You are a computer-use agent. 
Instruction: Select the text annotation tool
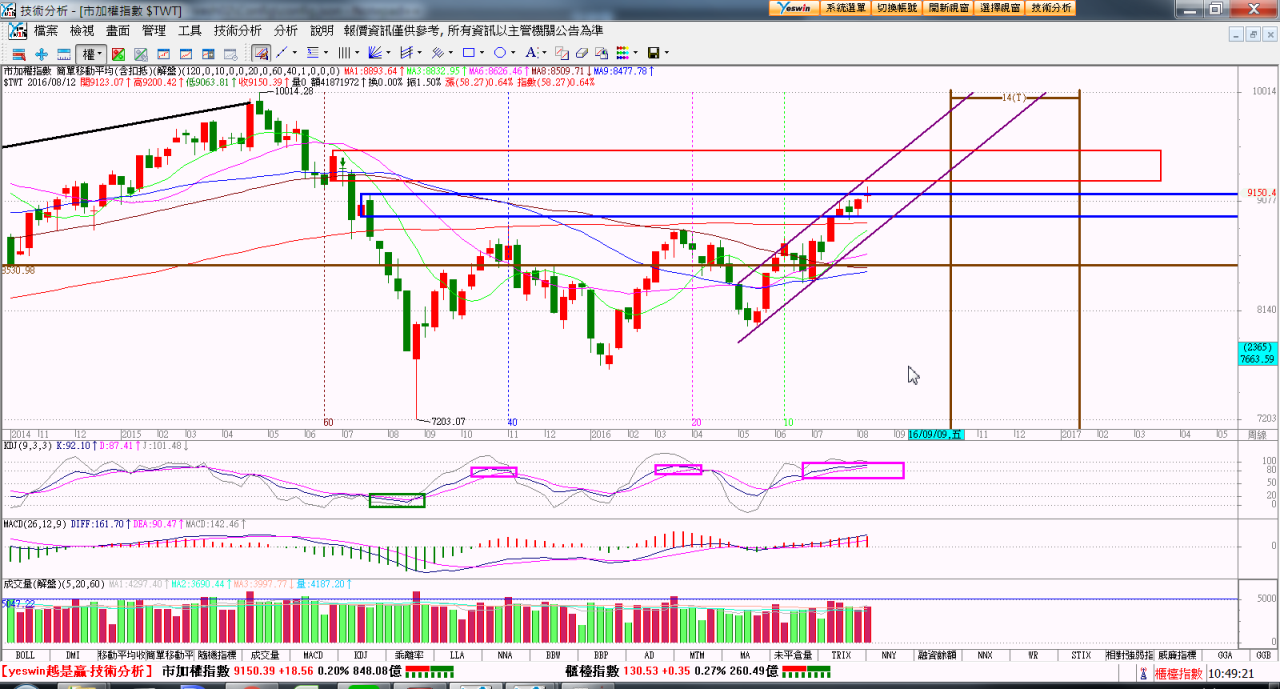pos(531,53)
